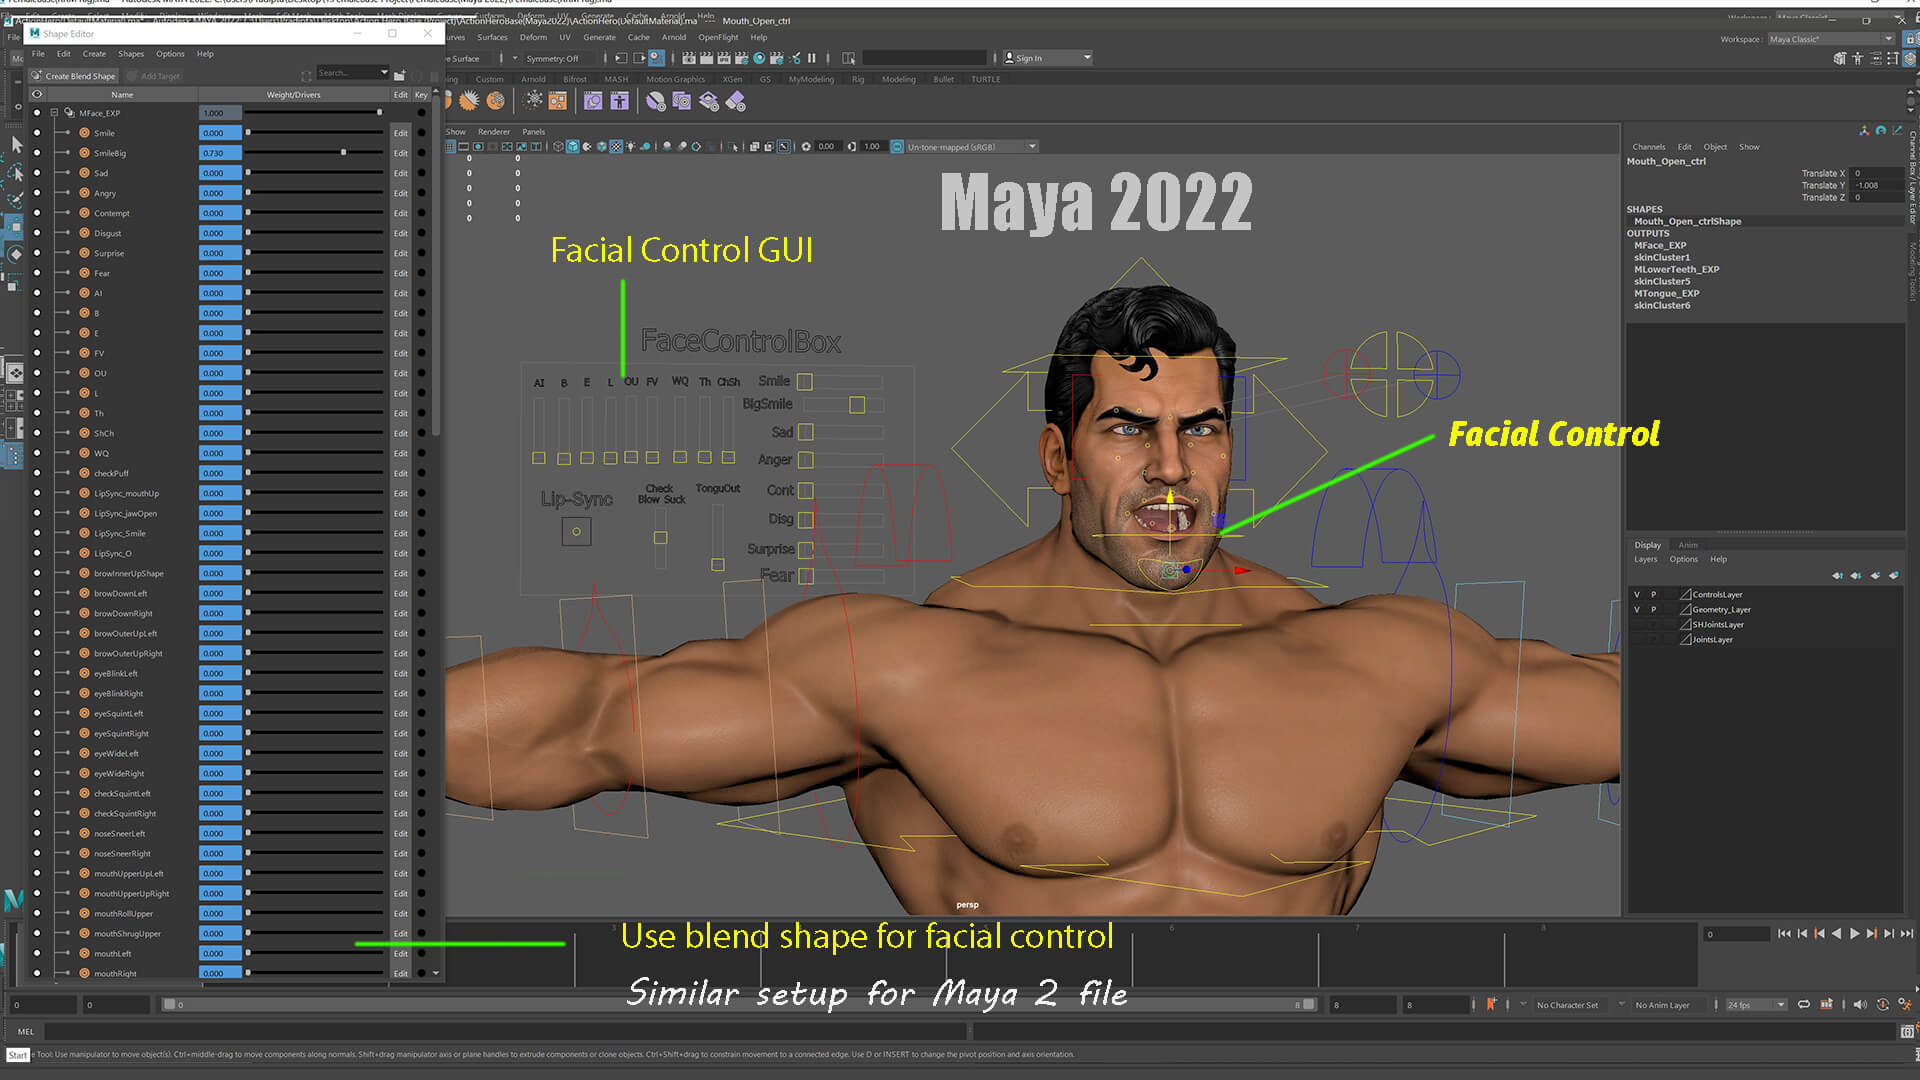Open the Script Editor icon

tap(1907, 1031)
